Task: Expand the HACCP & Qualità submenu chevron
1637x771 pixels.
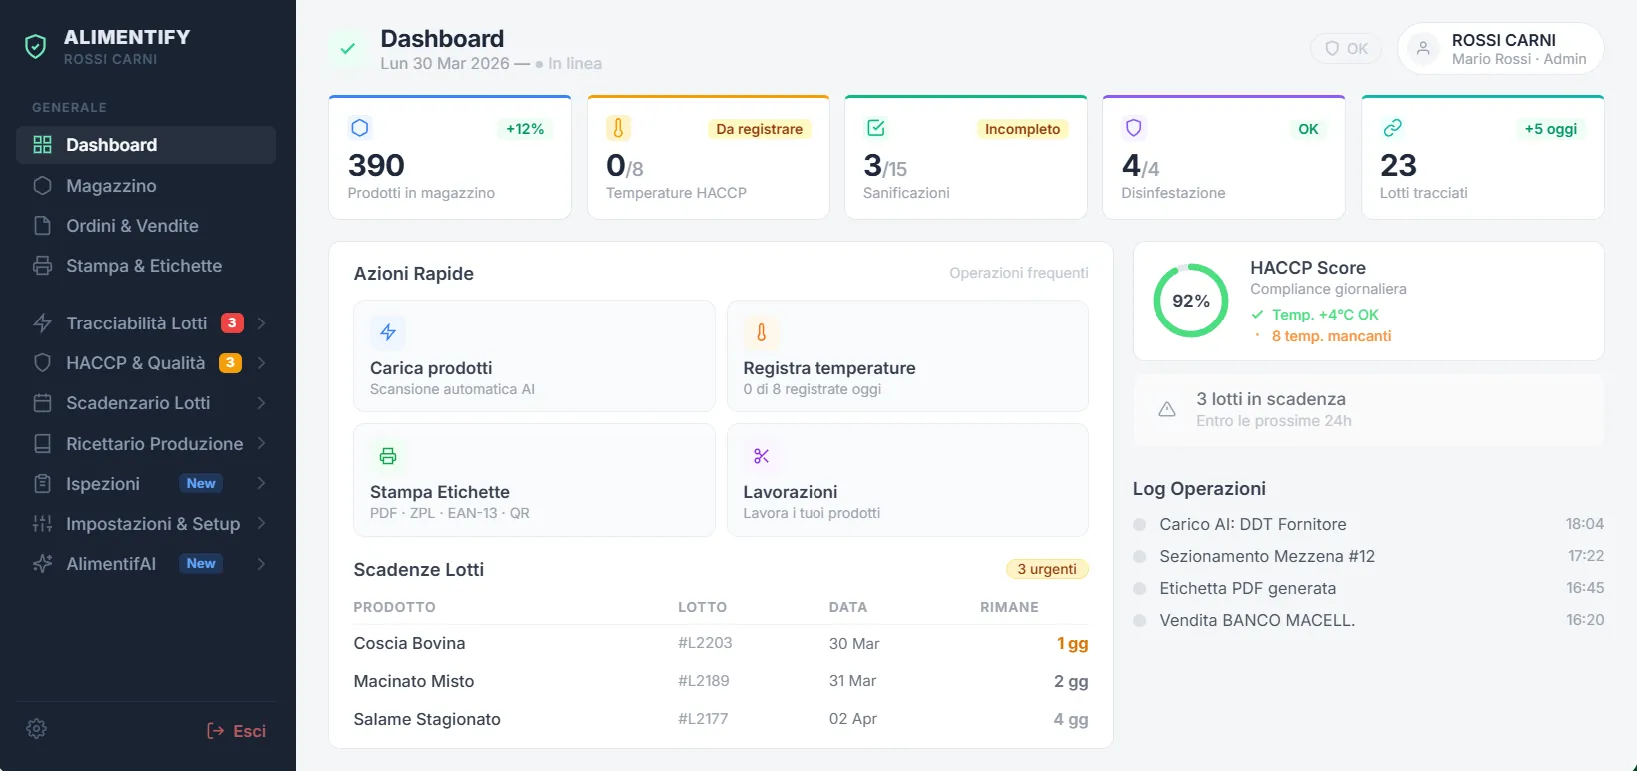Action: (x=261, y=363)
